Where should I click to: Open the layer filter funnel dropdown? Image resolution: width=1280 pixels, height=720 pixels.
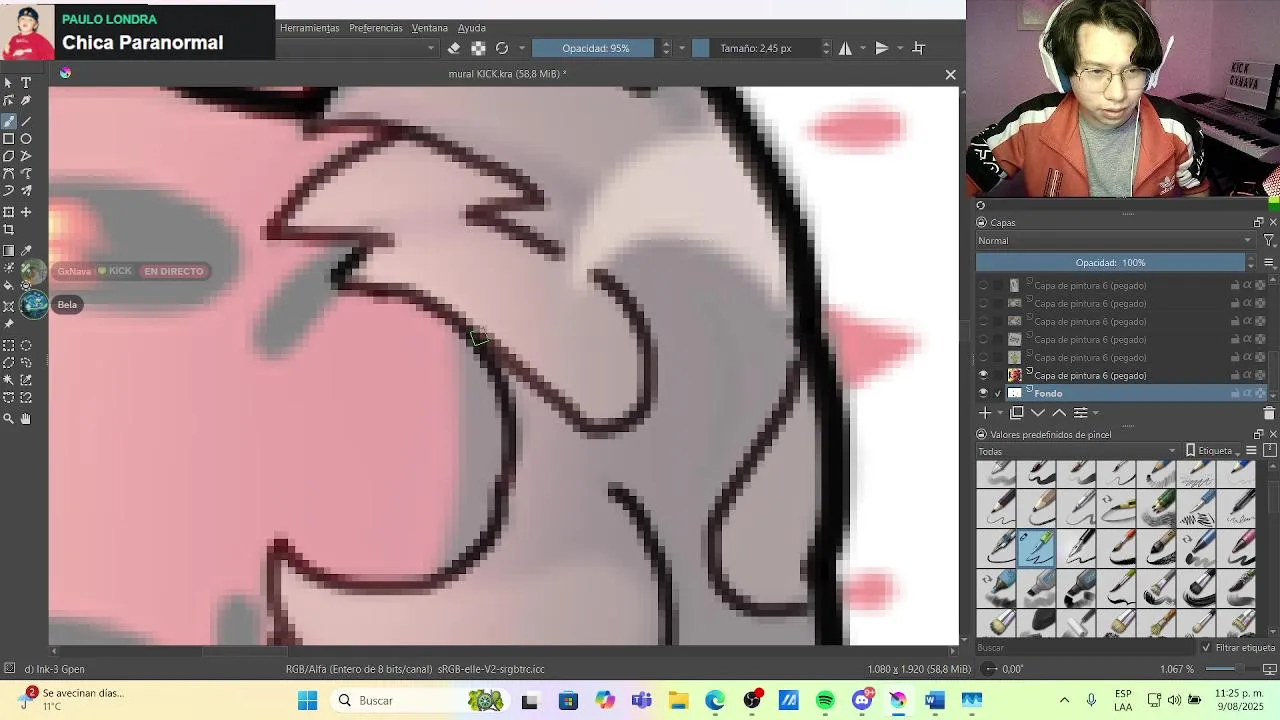tap(1269, 241)
